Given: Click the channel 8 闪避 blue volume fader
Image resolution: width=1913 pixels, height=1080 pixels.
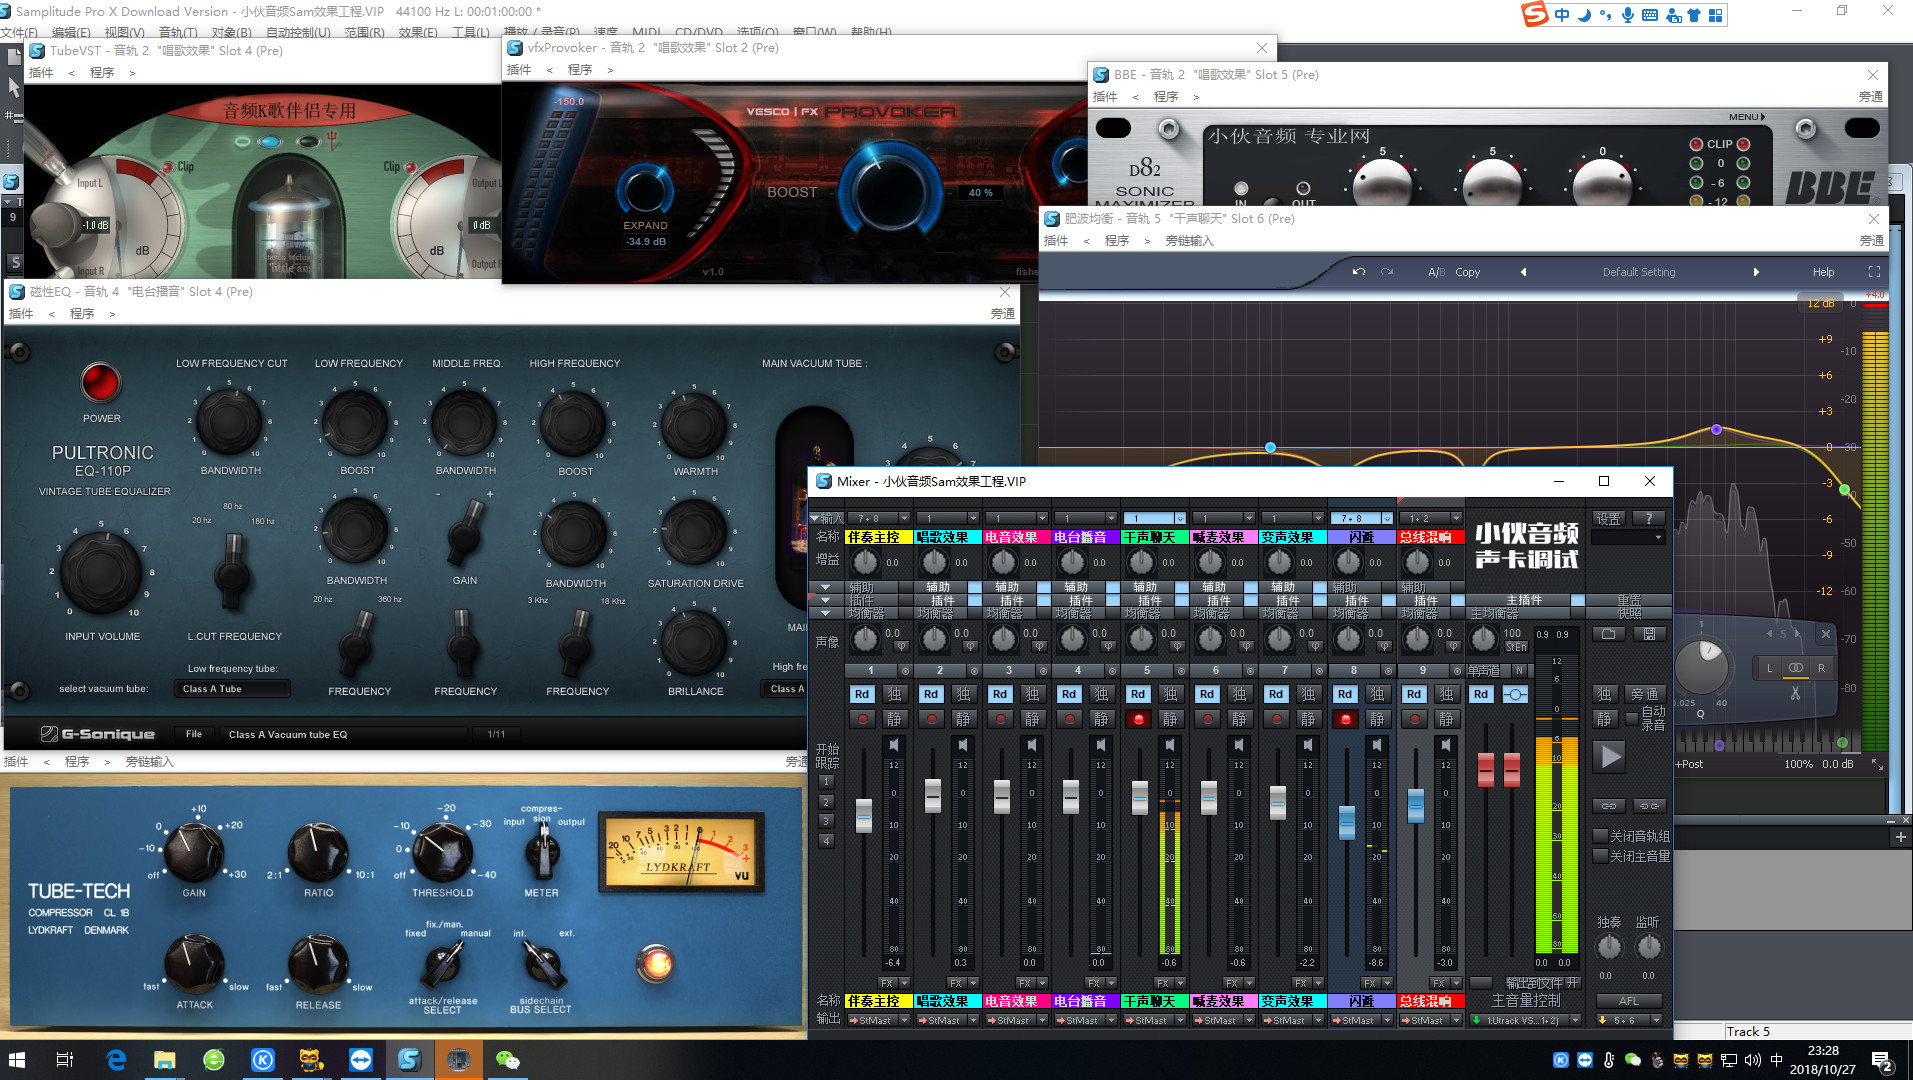Looking at the screenshot, I should pos(1347,822).
